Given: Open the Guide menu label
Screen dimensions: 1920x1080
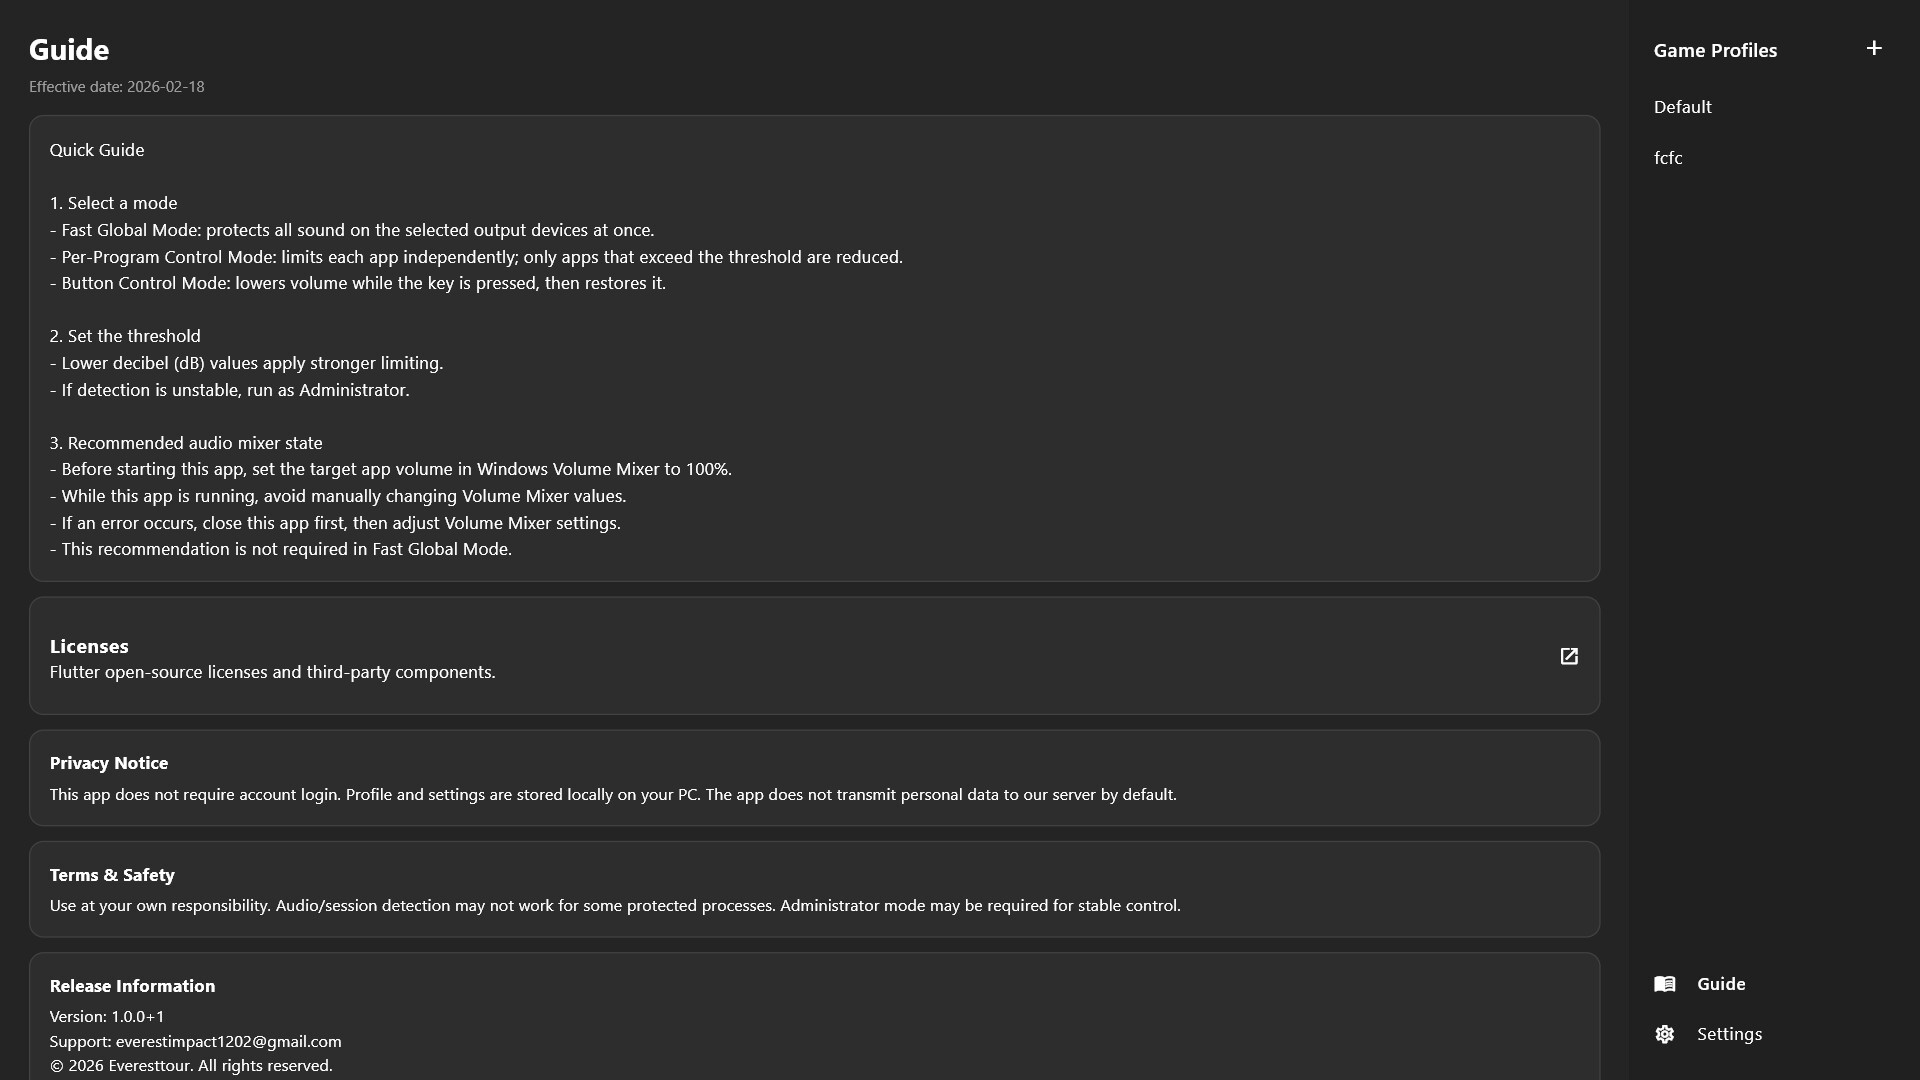Looking at the screenshot, I should (x=1721, y=984).
